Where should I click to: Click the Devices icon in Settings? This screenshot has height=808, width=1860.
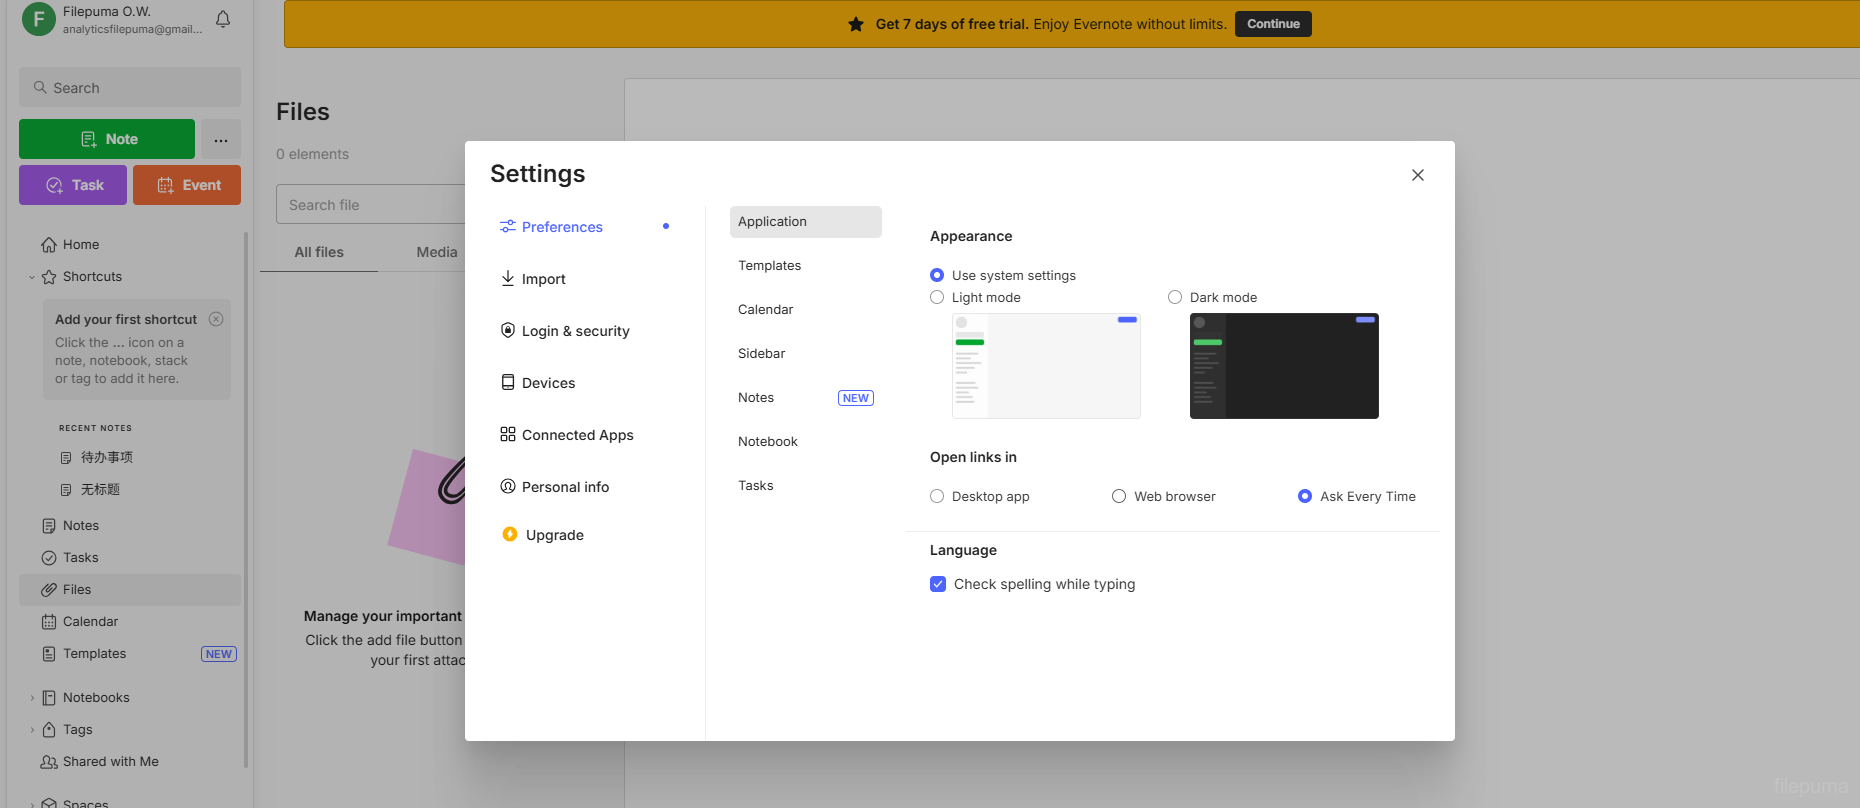click(508, 382)
